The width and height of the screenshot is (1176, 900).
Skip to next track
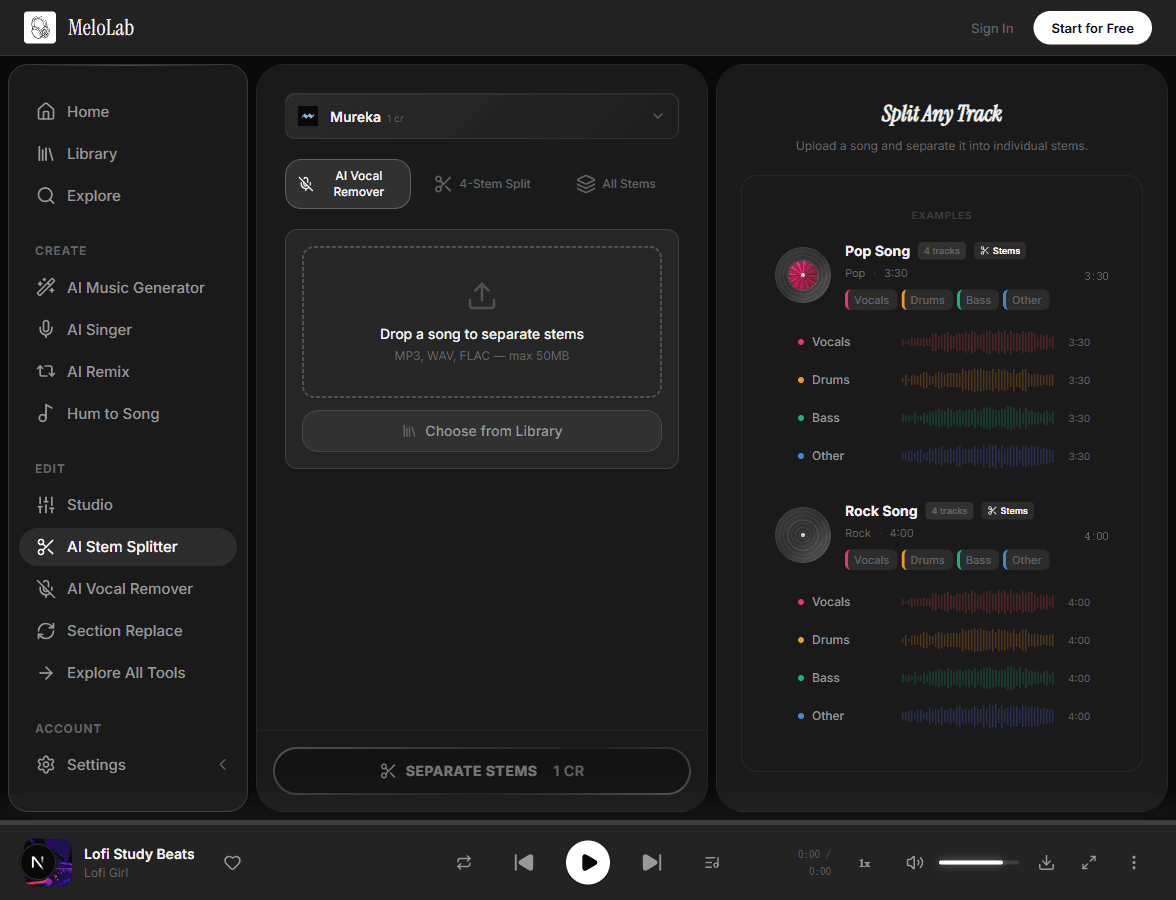pyautogui.click(x=652, y=862)
